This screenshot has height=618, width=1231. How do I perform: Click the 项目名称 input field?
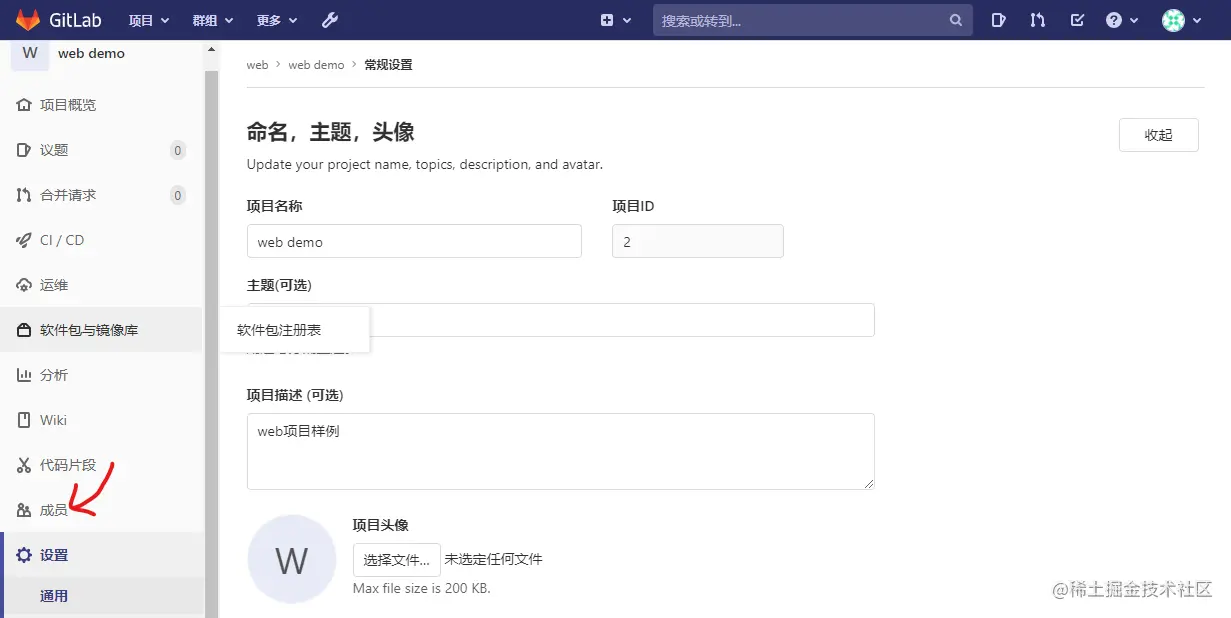click(x=414, y=241)
